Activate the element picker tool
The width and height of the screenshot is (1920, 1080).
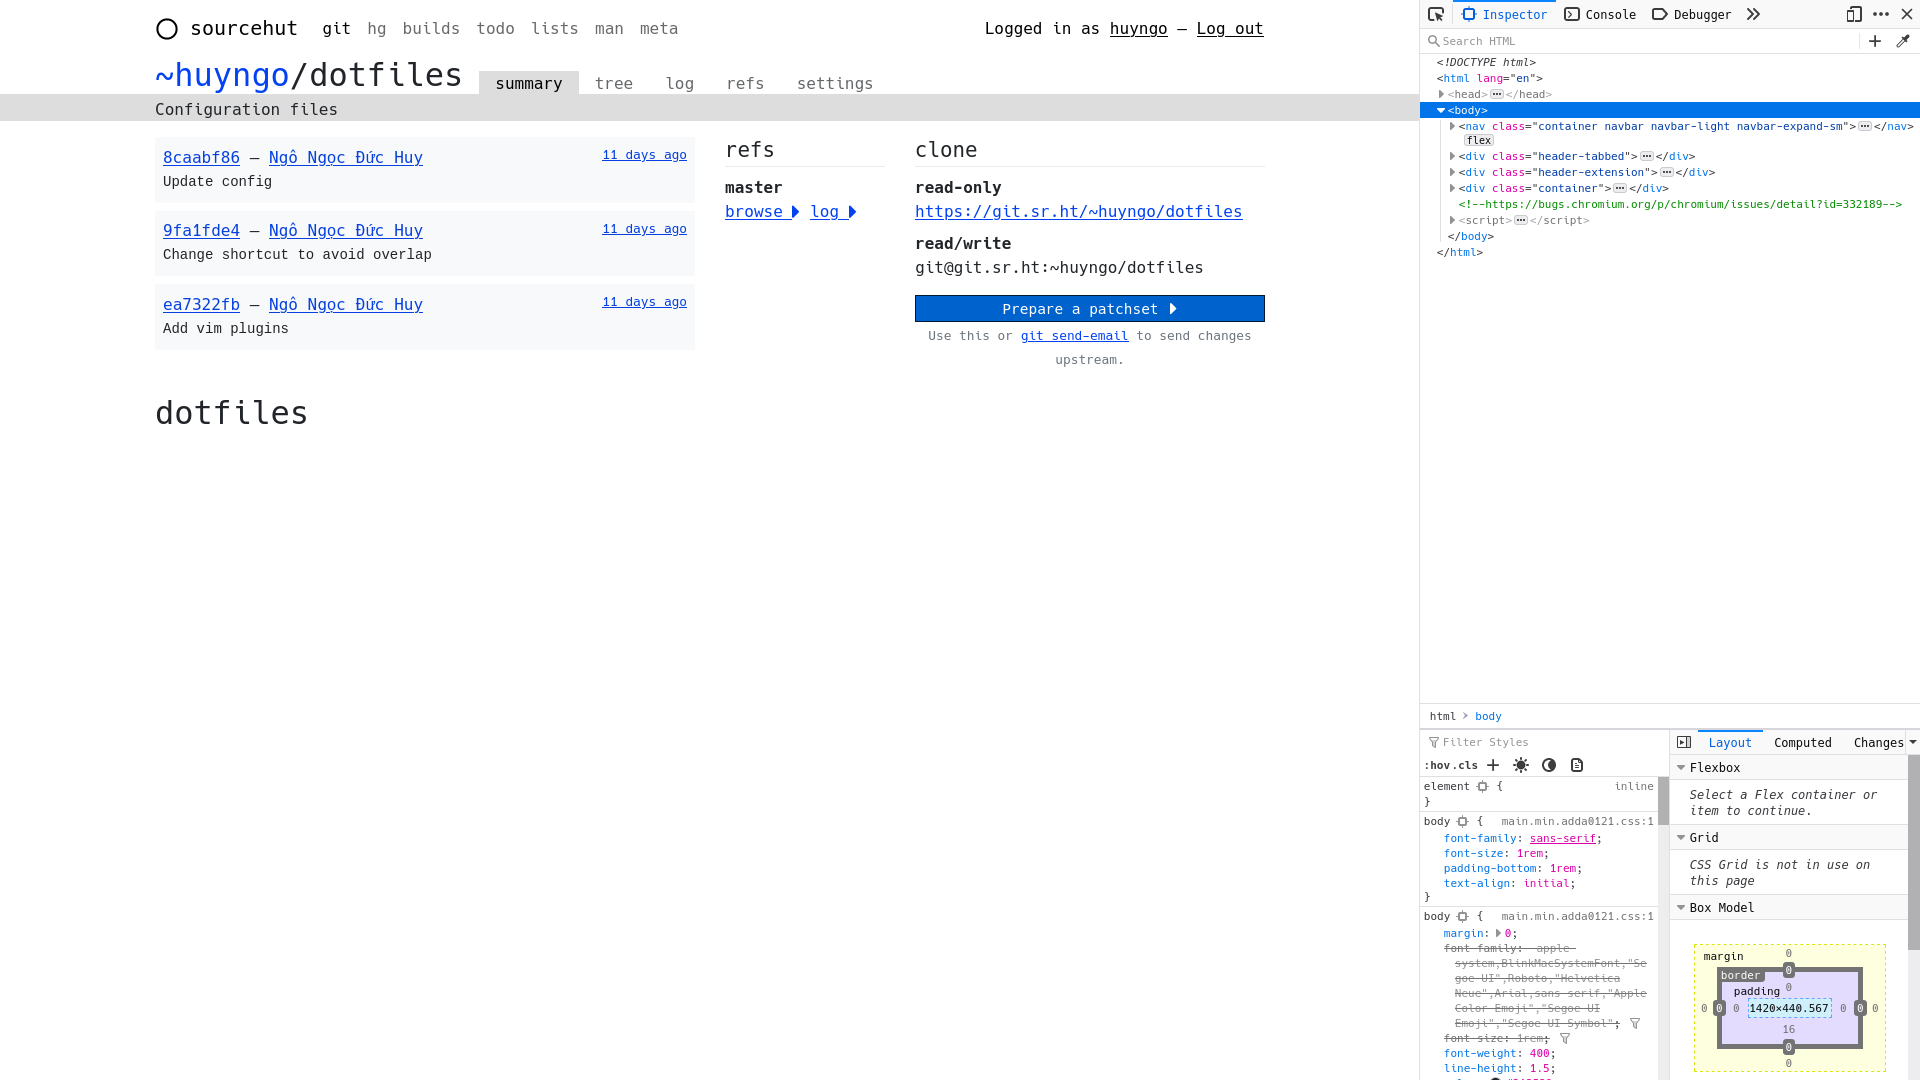tap(1436, 14)
